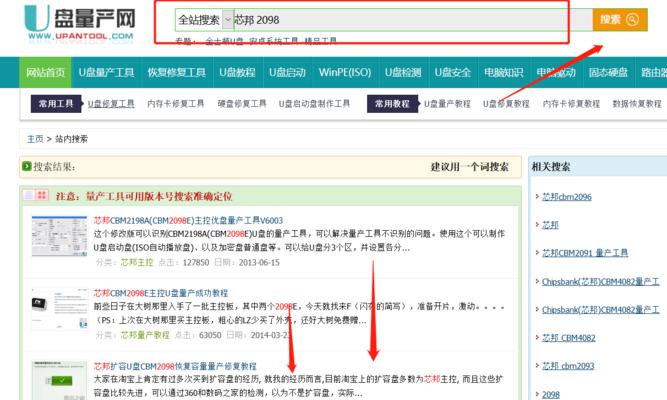Image resolution: width=667 pixels, height=400 pixels.
Task: Open the 芯邦扩容U盘CBM2098恢复容量量产修复教程 result
Action: tap(175, 366)
